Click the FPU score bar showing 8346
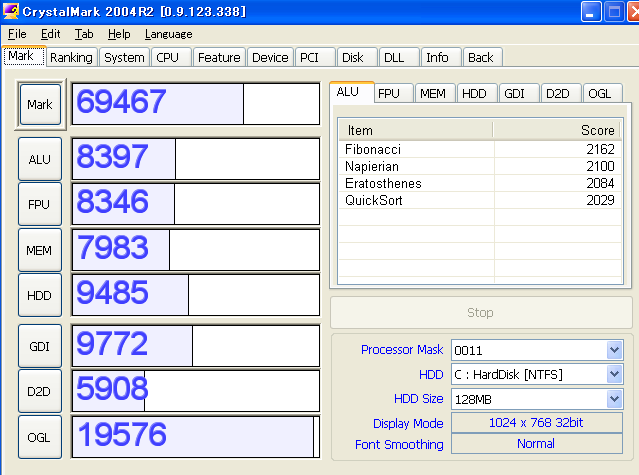 click(x=196, y=204)
